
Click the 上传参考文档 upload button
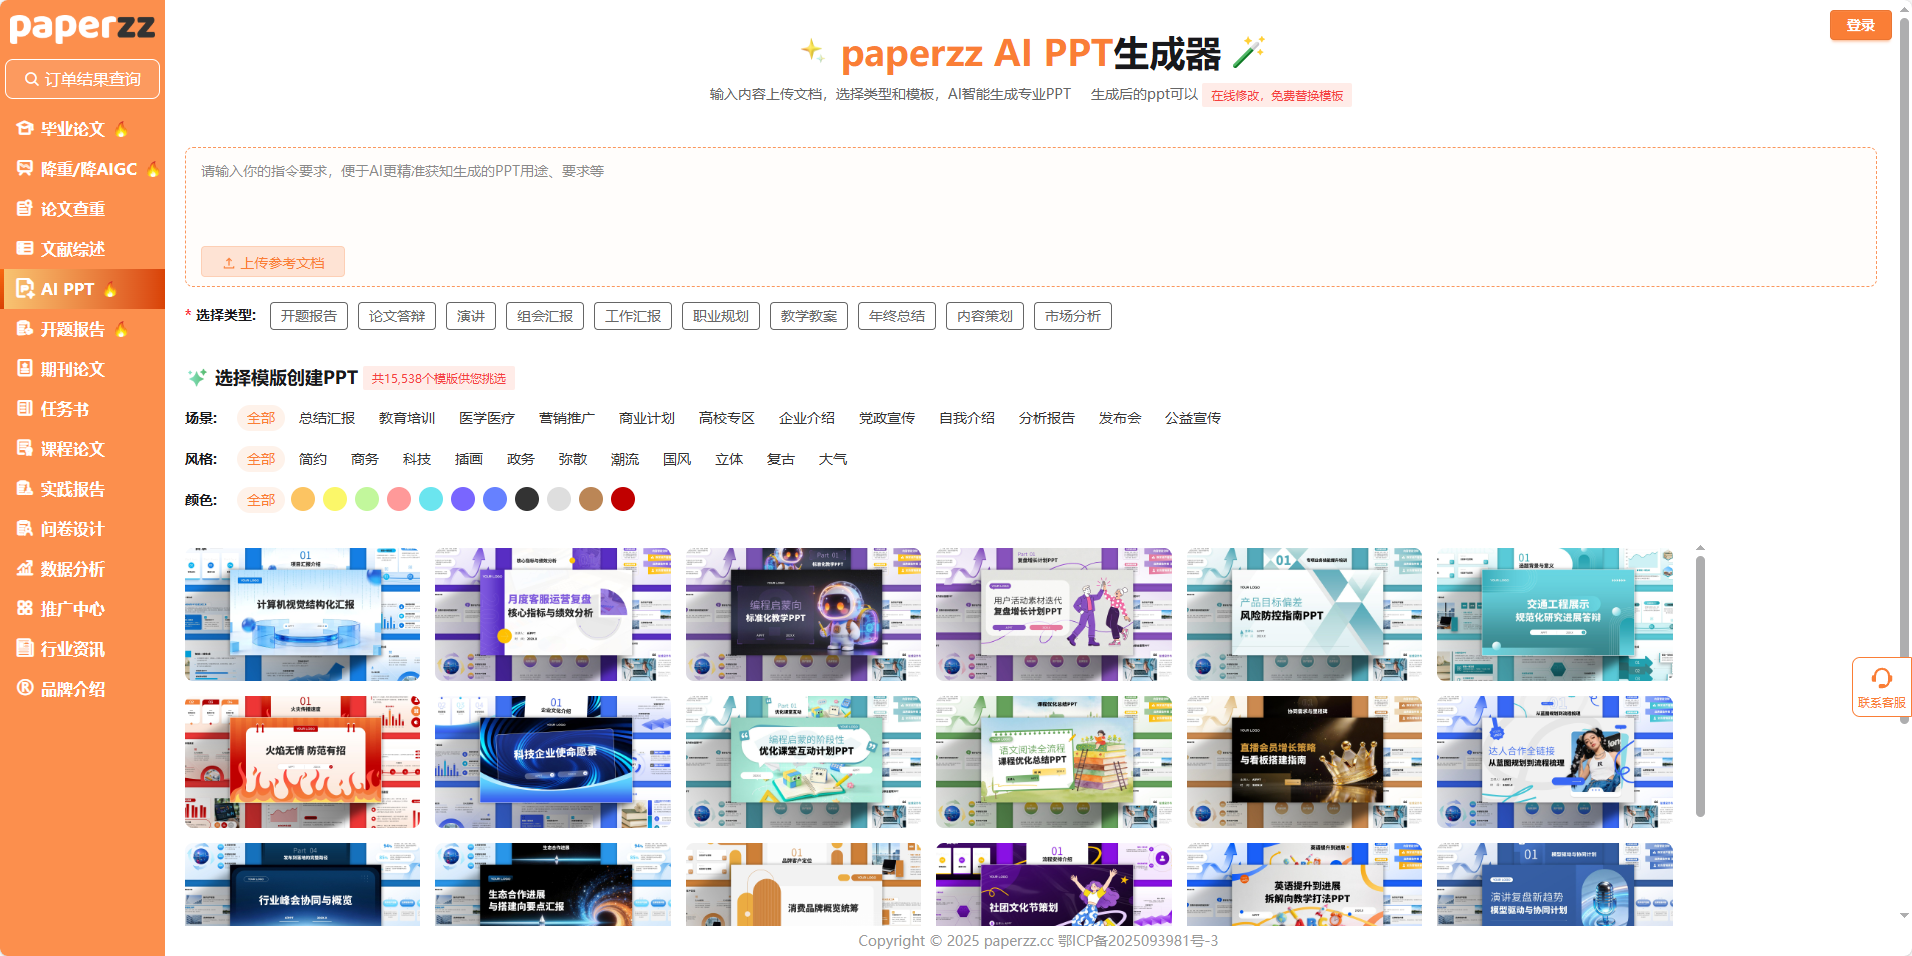(x=273, y=262)
